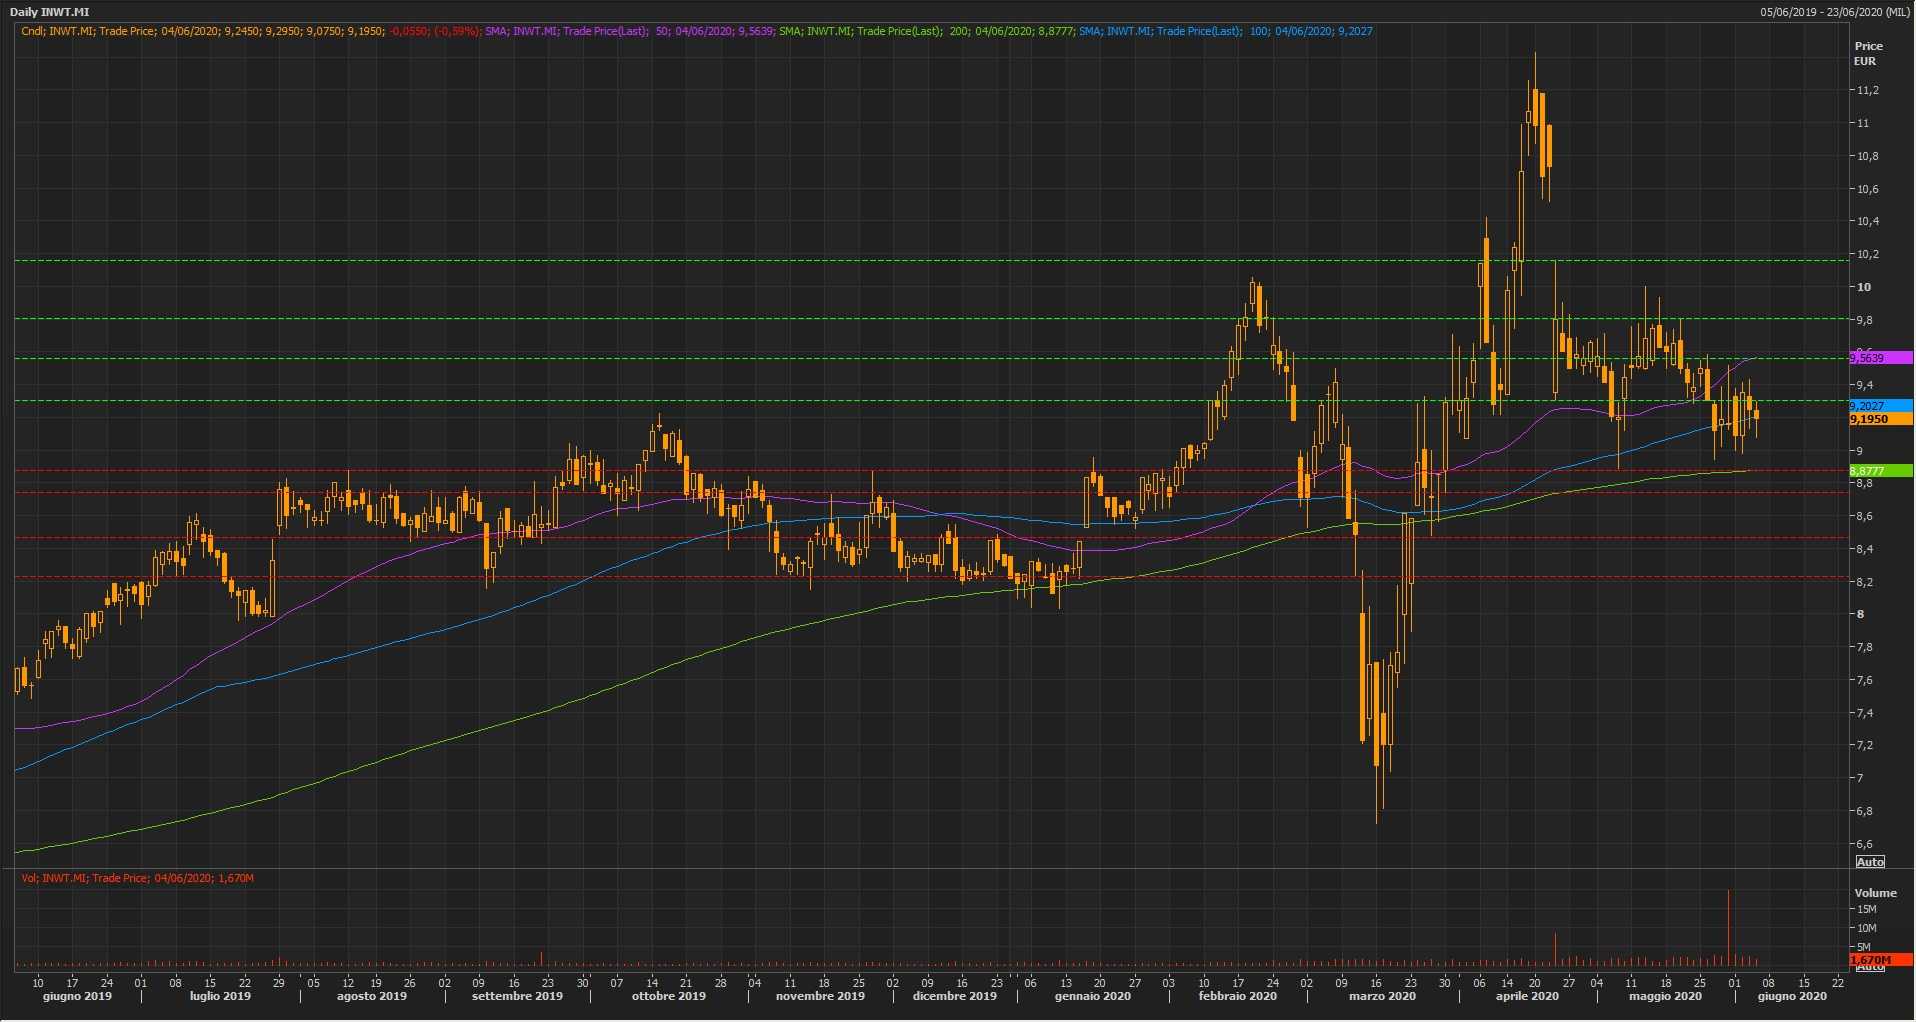Select the green SMA 200 legend entry
The height and width of the screenshot is (1022, 1916).
pos(927,31)
